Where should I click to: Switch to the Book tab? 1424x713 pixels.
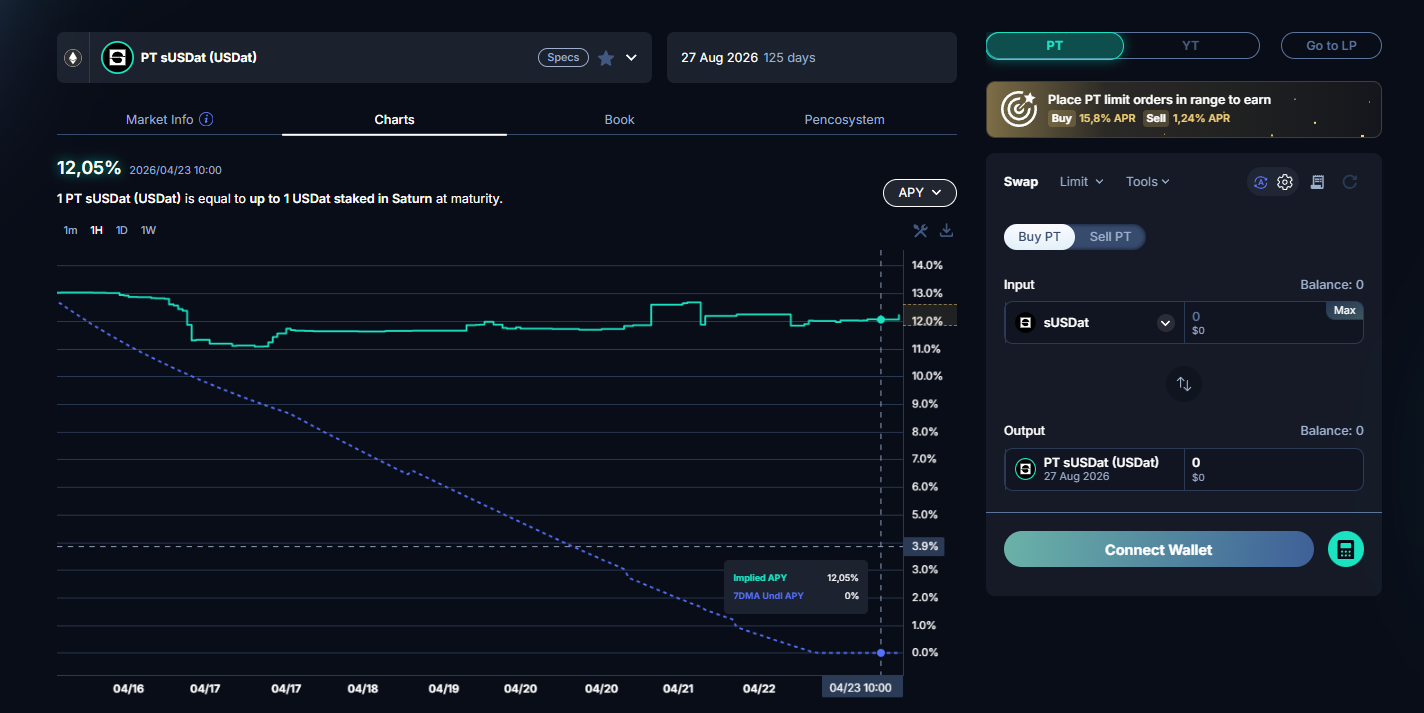[619, 119]
